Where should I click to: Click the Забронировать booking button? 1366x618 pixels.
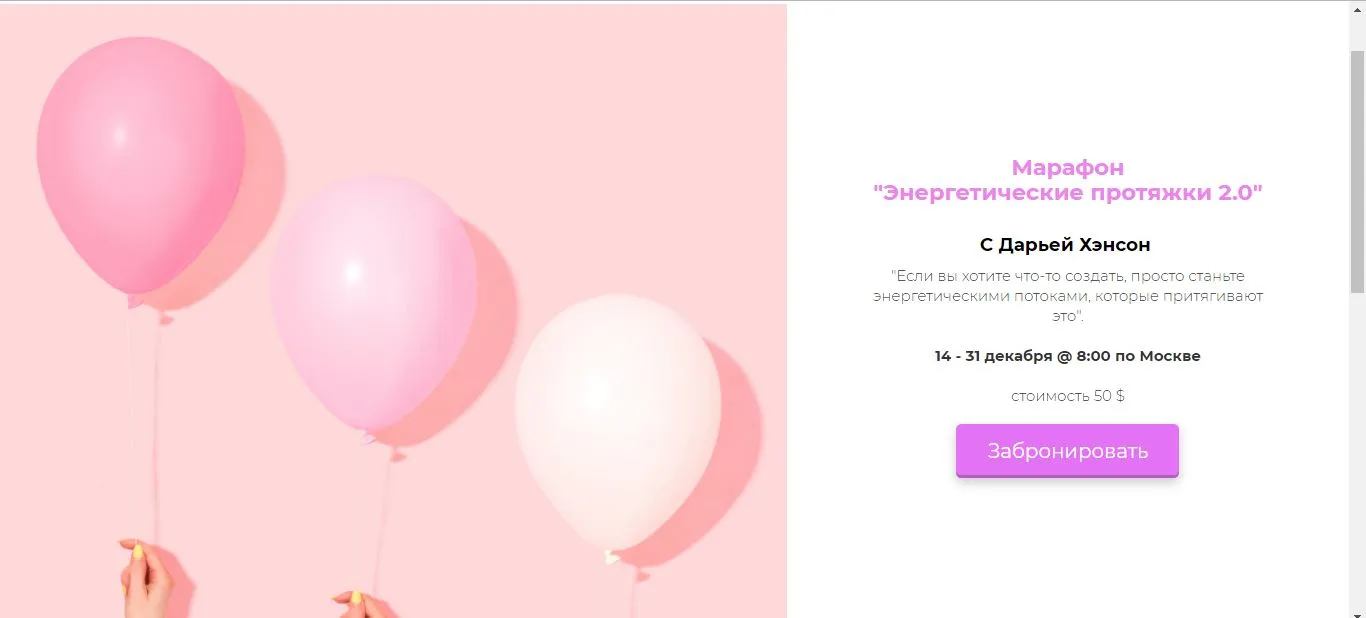pos(1067,450)
